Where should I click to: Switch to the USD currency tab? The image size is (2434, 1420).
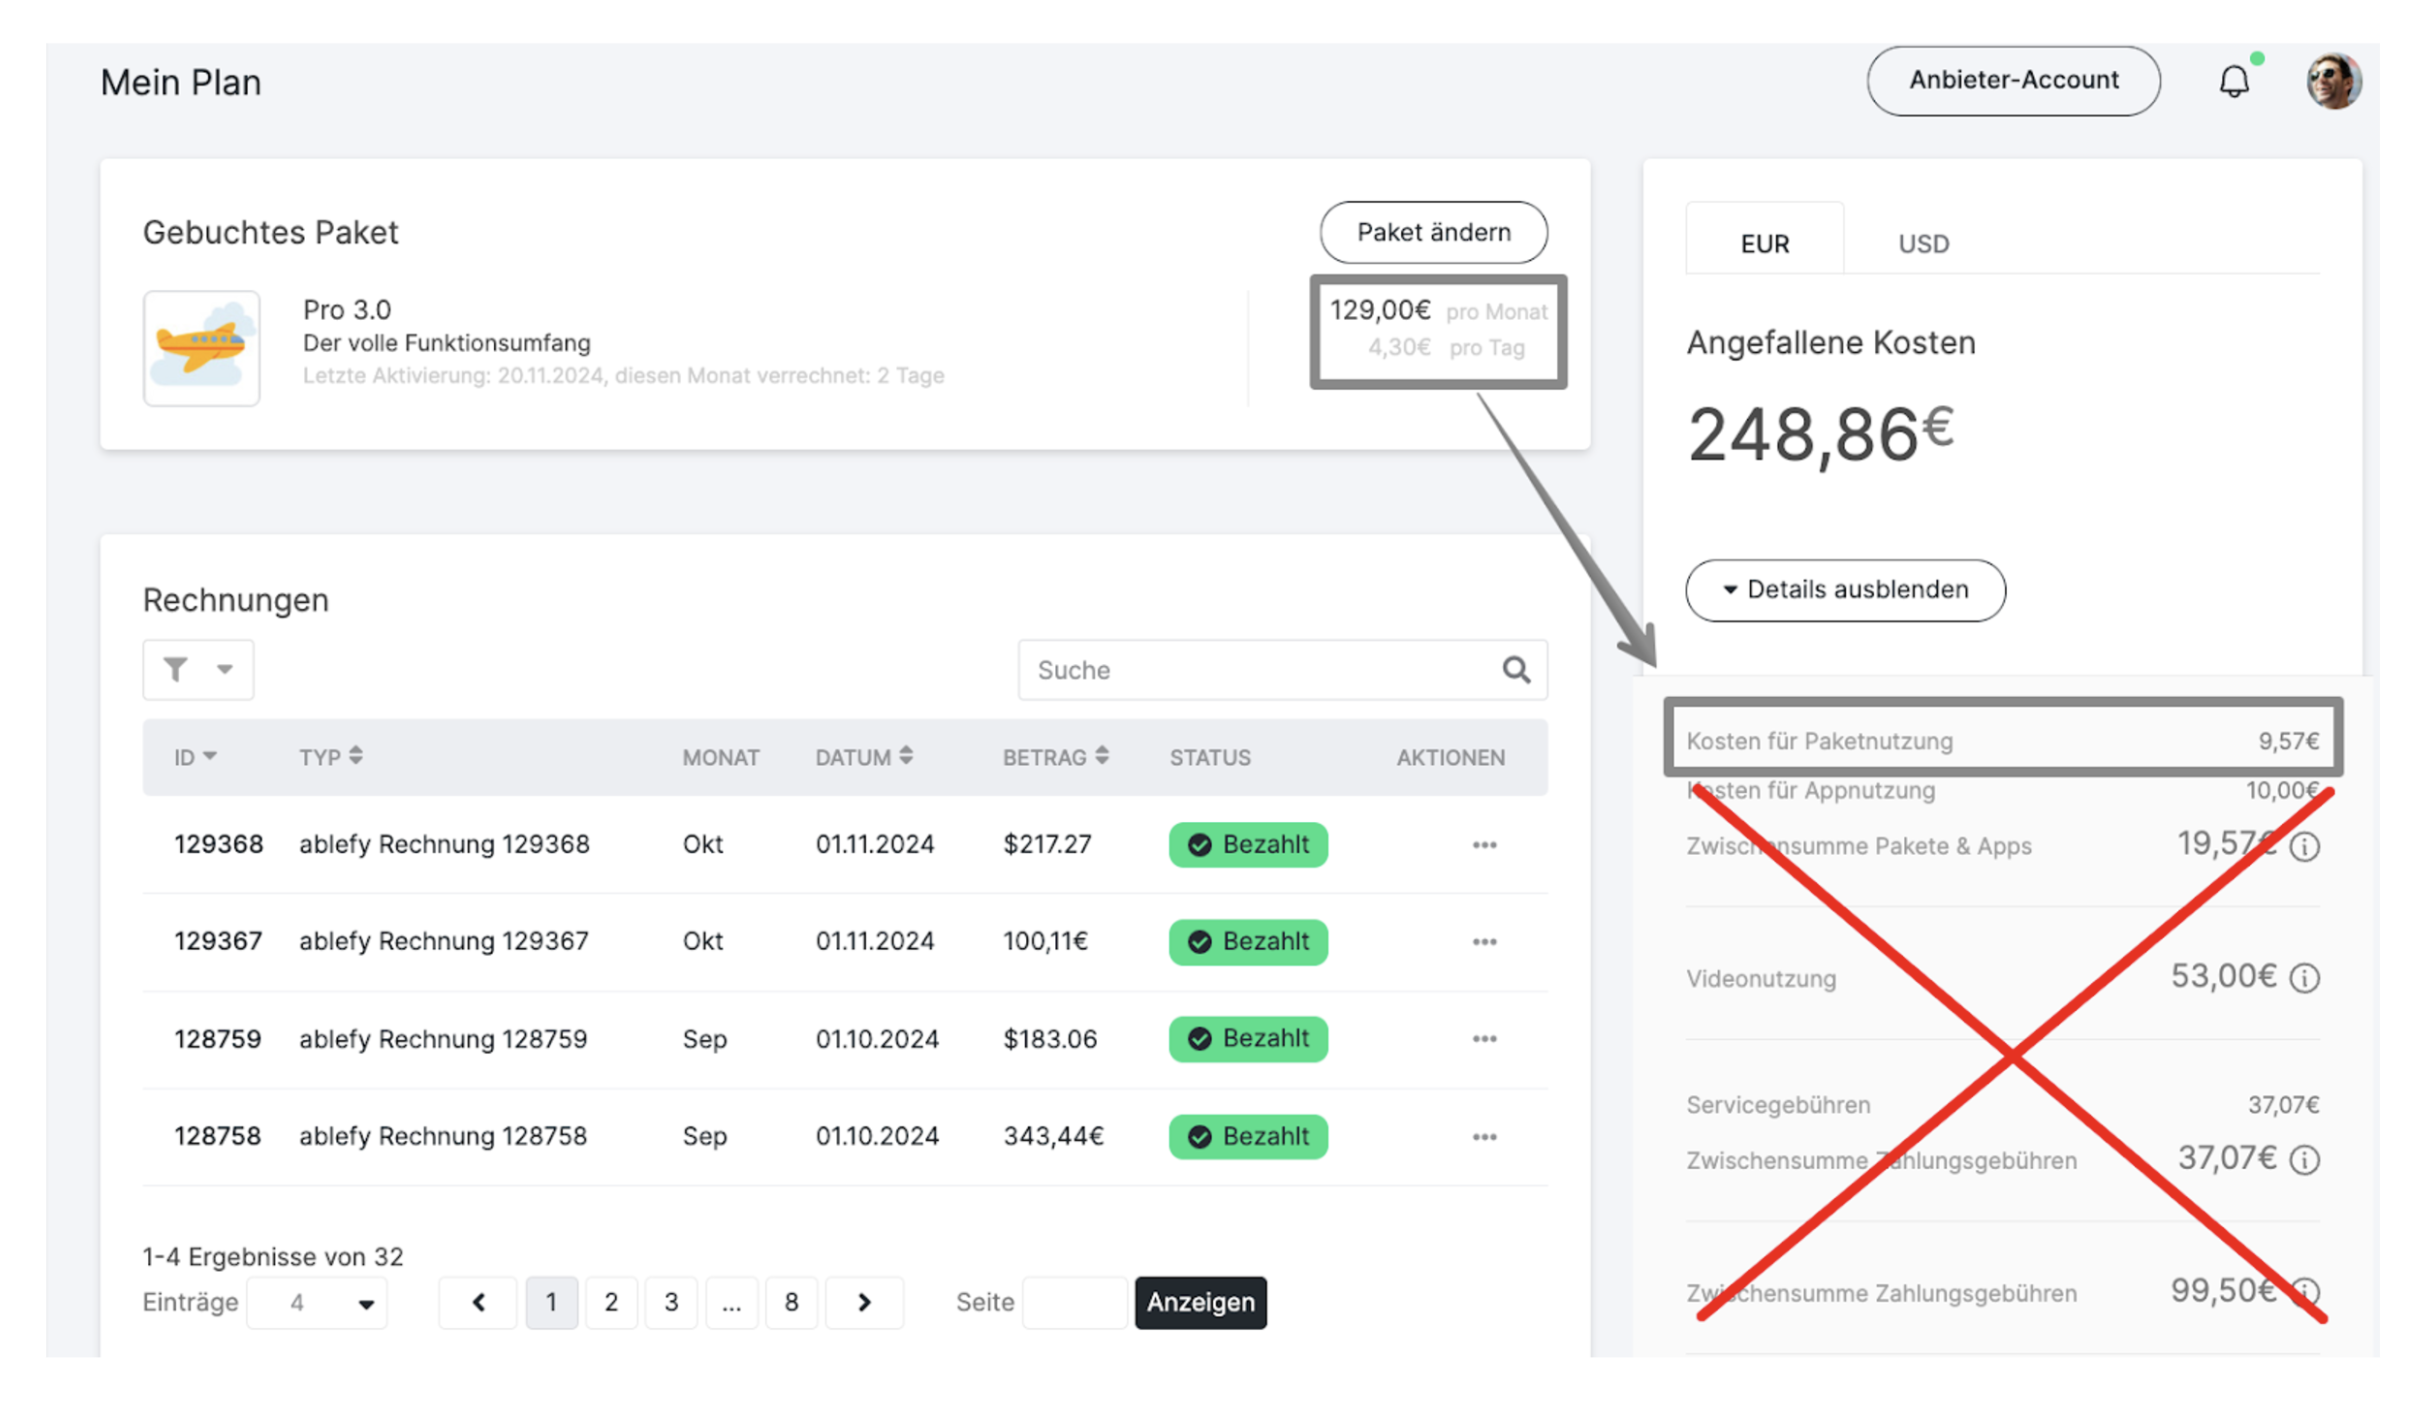pyautogui.click(x=1922, y=243)
